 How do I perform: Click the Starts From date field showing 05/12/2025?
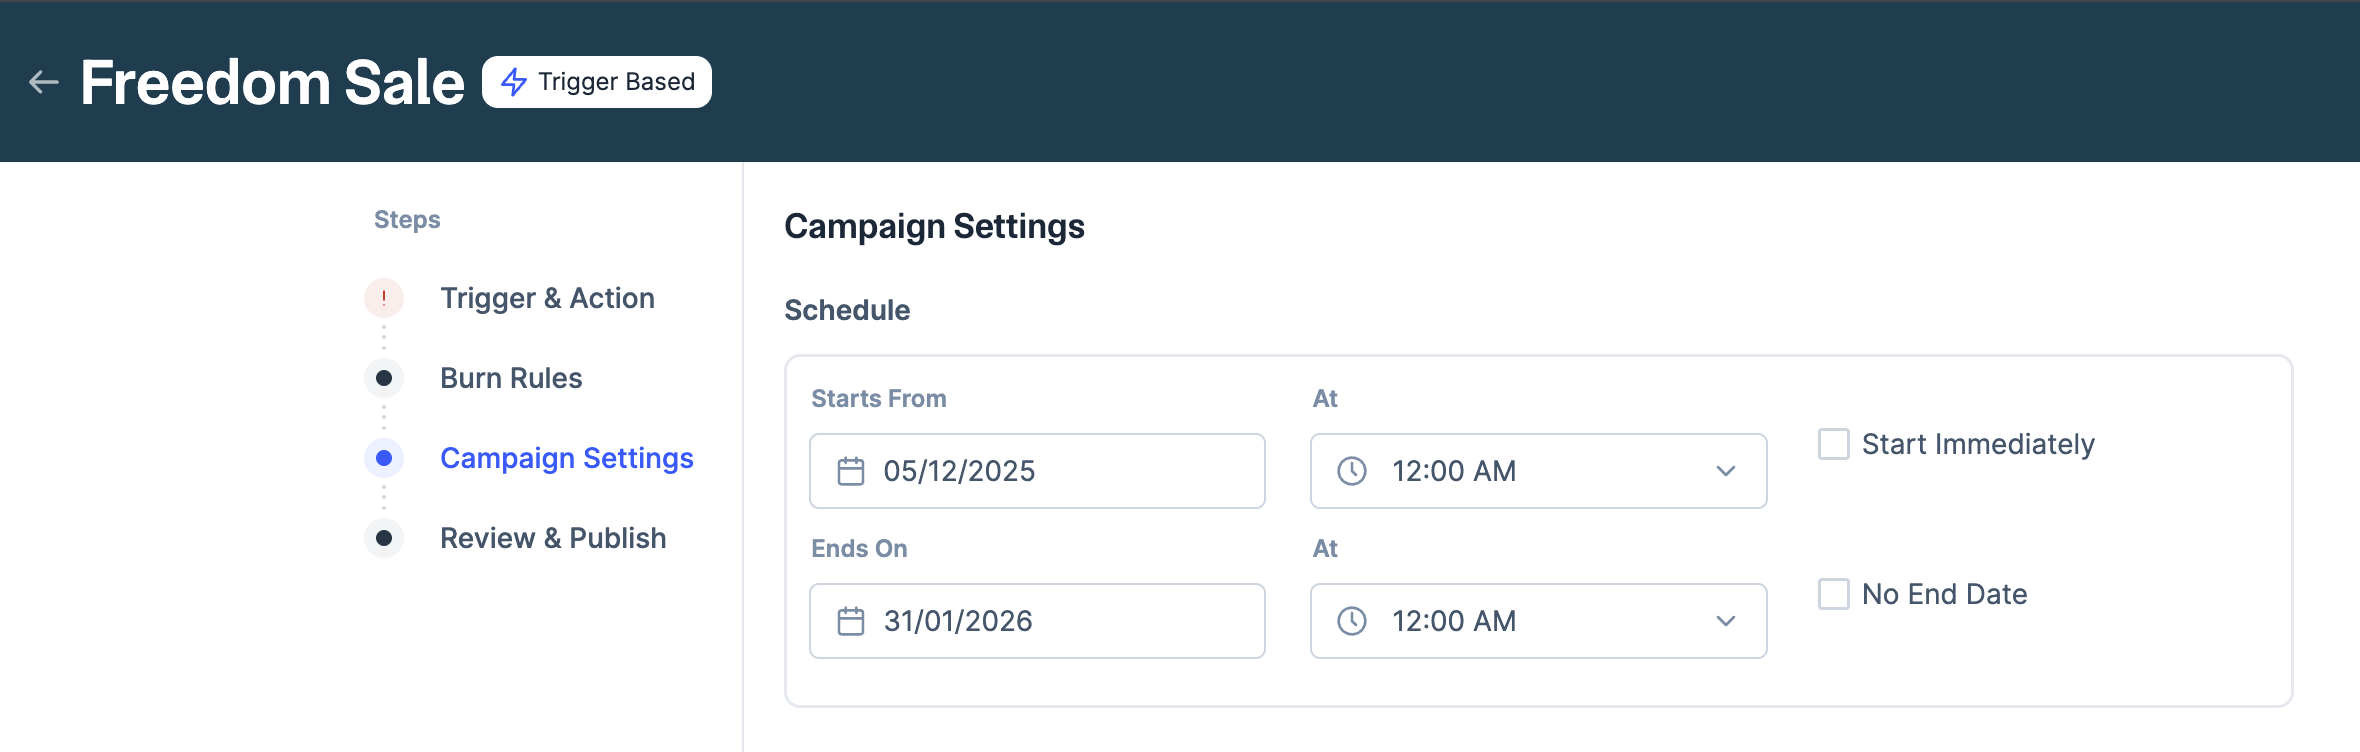coord(1037,470)
